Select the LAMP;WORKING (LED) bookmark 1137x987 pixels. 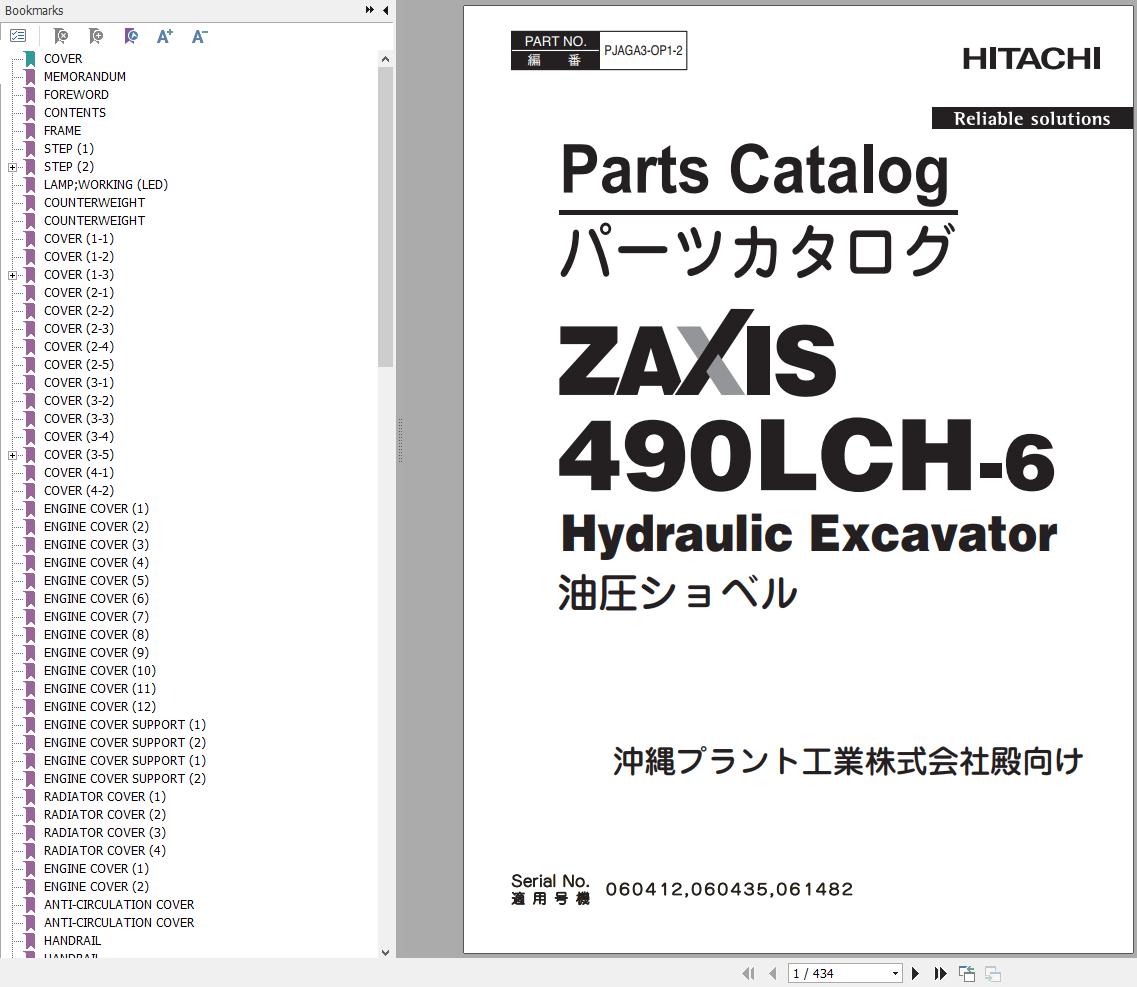tap(106, 185)
